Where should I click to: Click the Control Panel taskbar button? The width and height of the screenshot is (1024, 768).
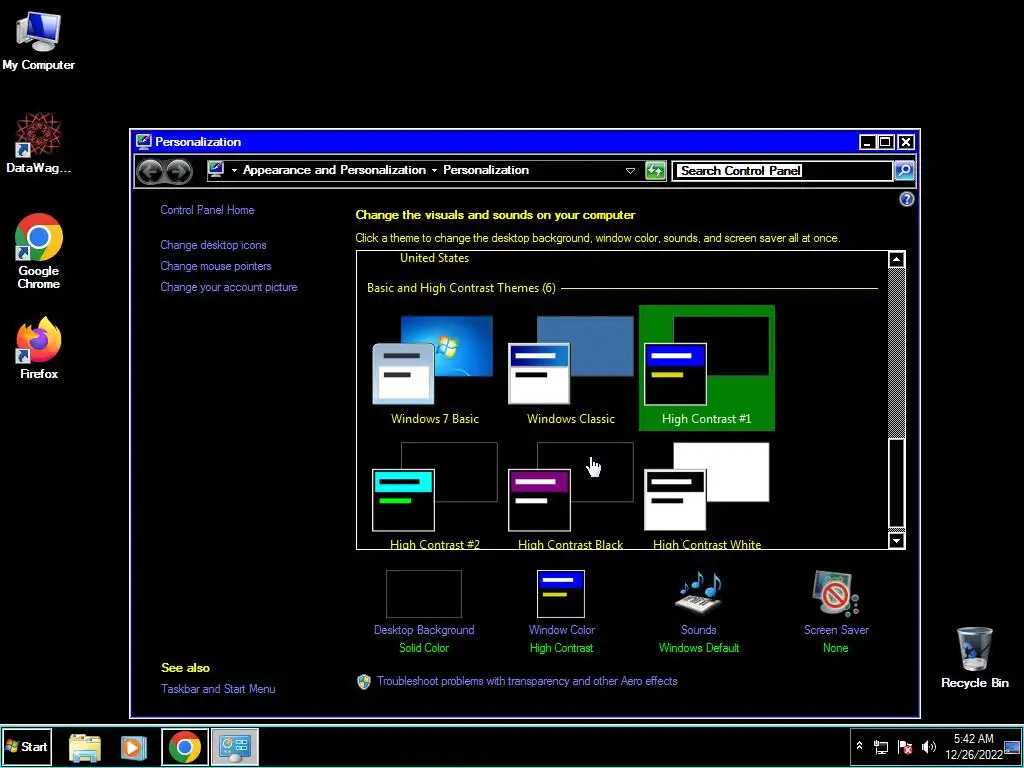235,747
